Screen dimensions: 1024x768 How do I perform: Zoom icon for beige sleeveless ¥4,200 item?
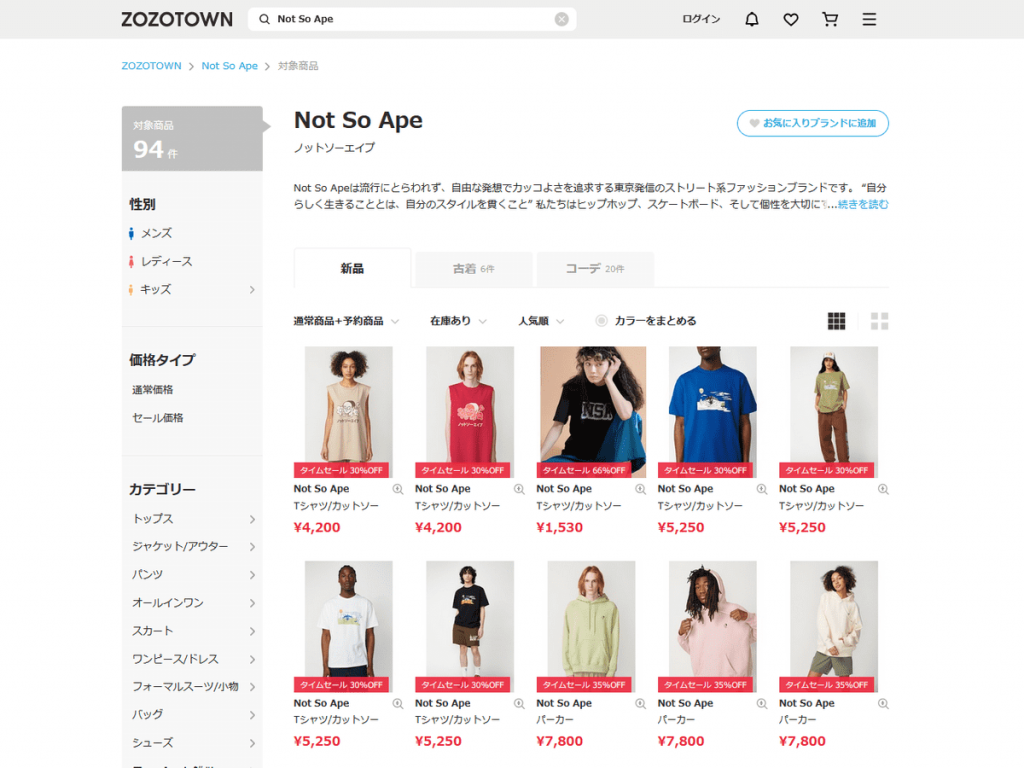(x=398, y=489)
